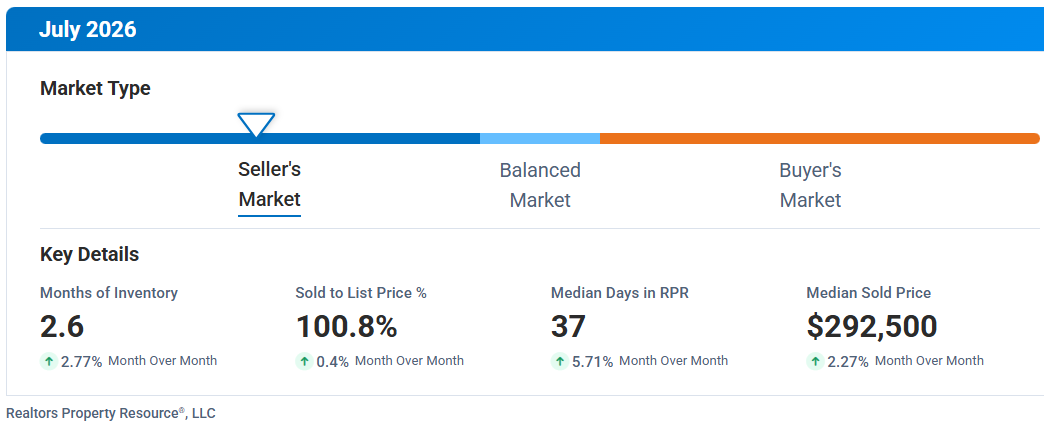Click the up arrow beside 0.4%
Image resolution: width=1044 pixels, height=430 pixels.
[304, 361]
